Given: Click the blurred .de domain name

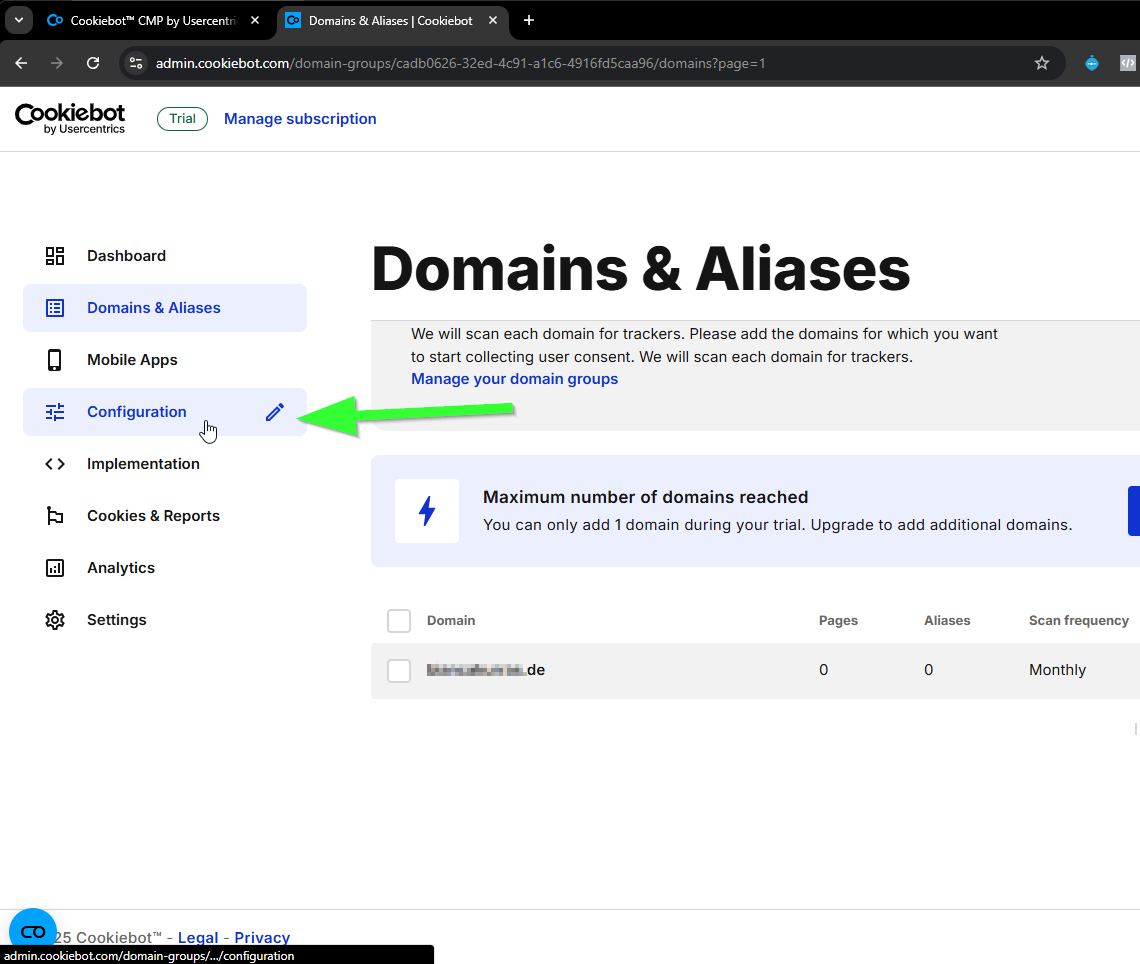Looking at the screenshot, I should point(486,670).
